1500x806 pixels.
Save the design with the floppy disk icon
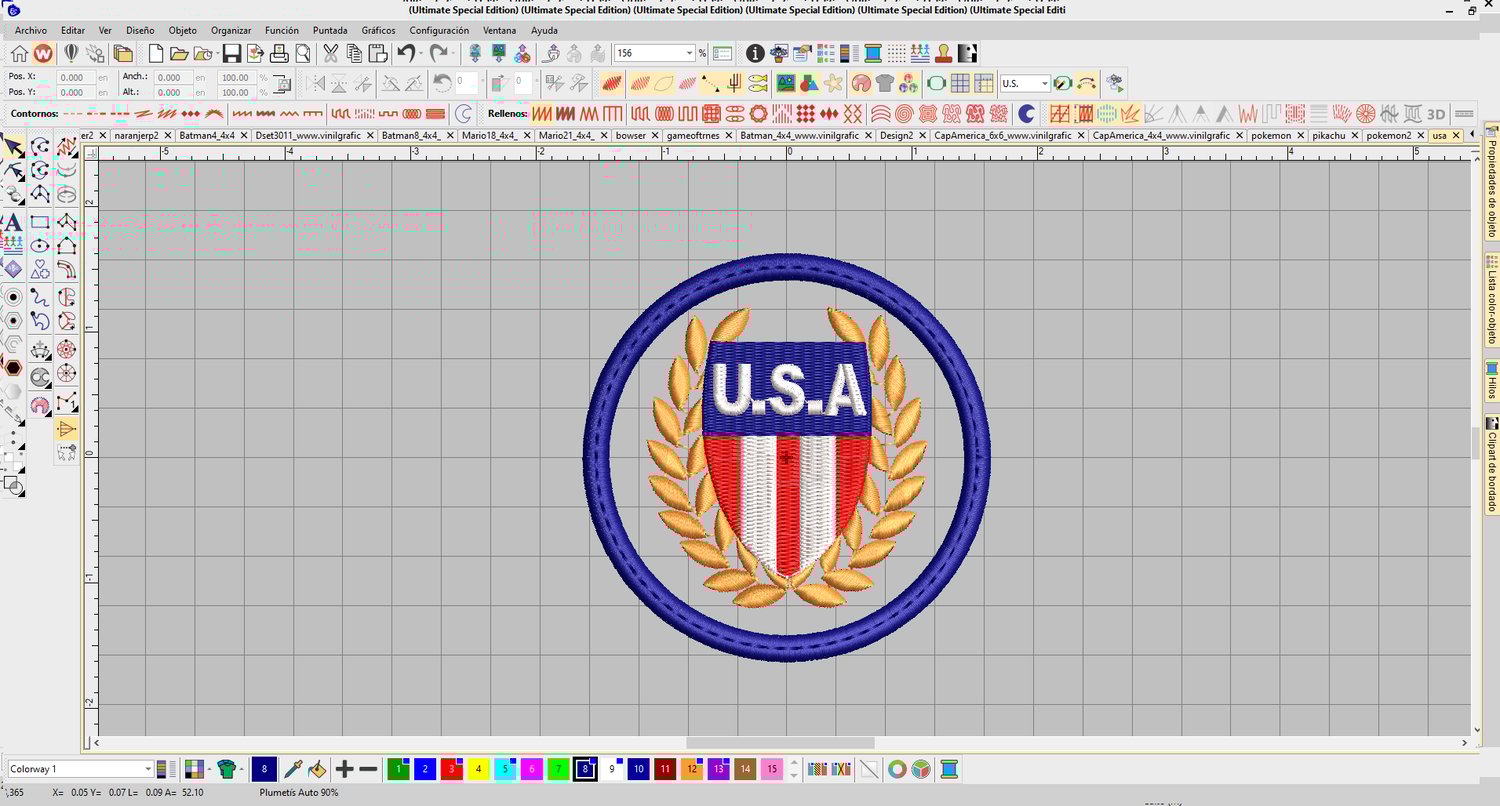click(x=232, y=54)
